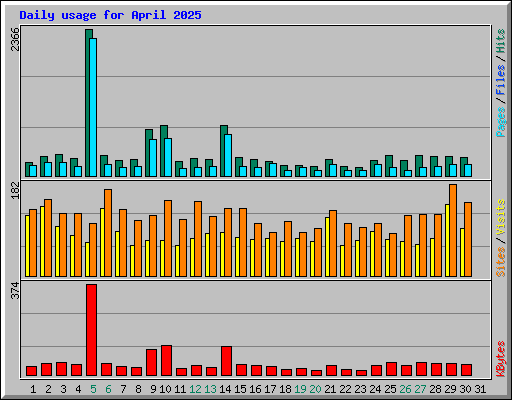Click the Files legend label

[x=501, y=80]
